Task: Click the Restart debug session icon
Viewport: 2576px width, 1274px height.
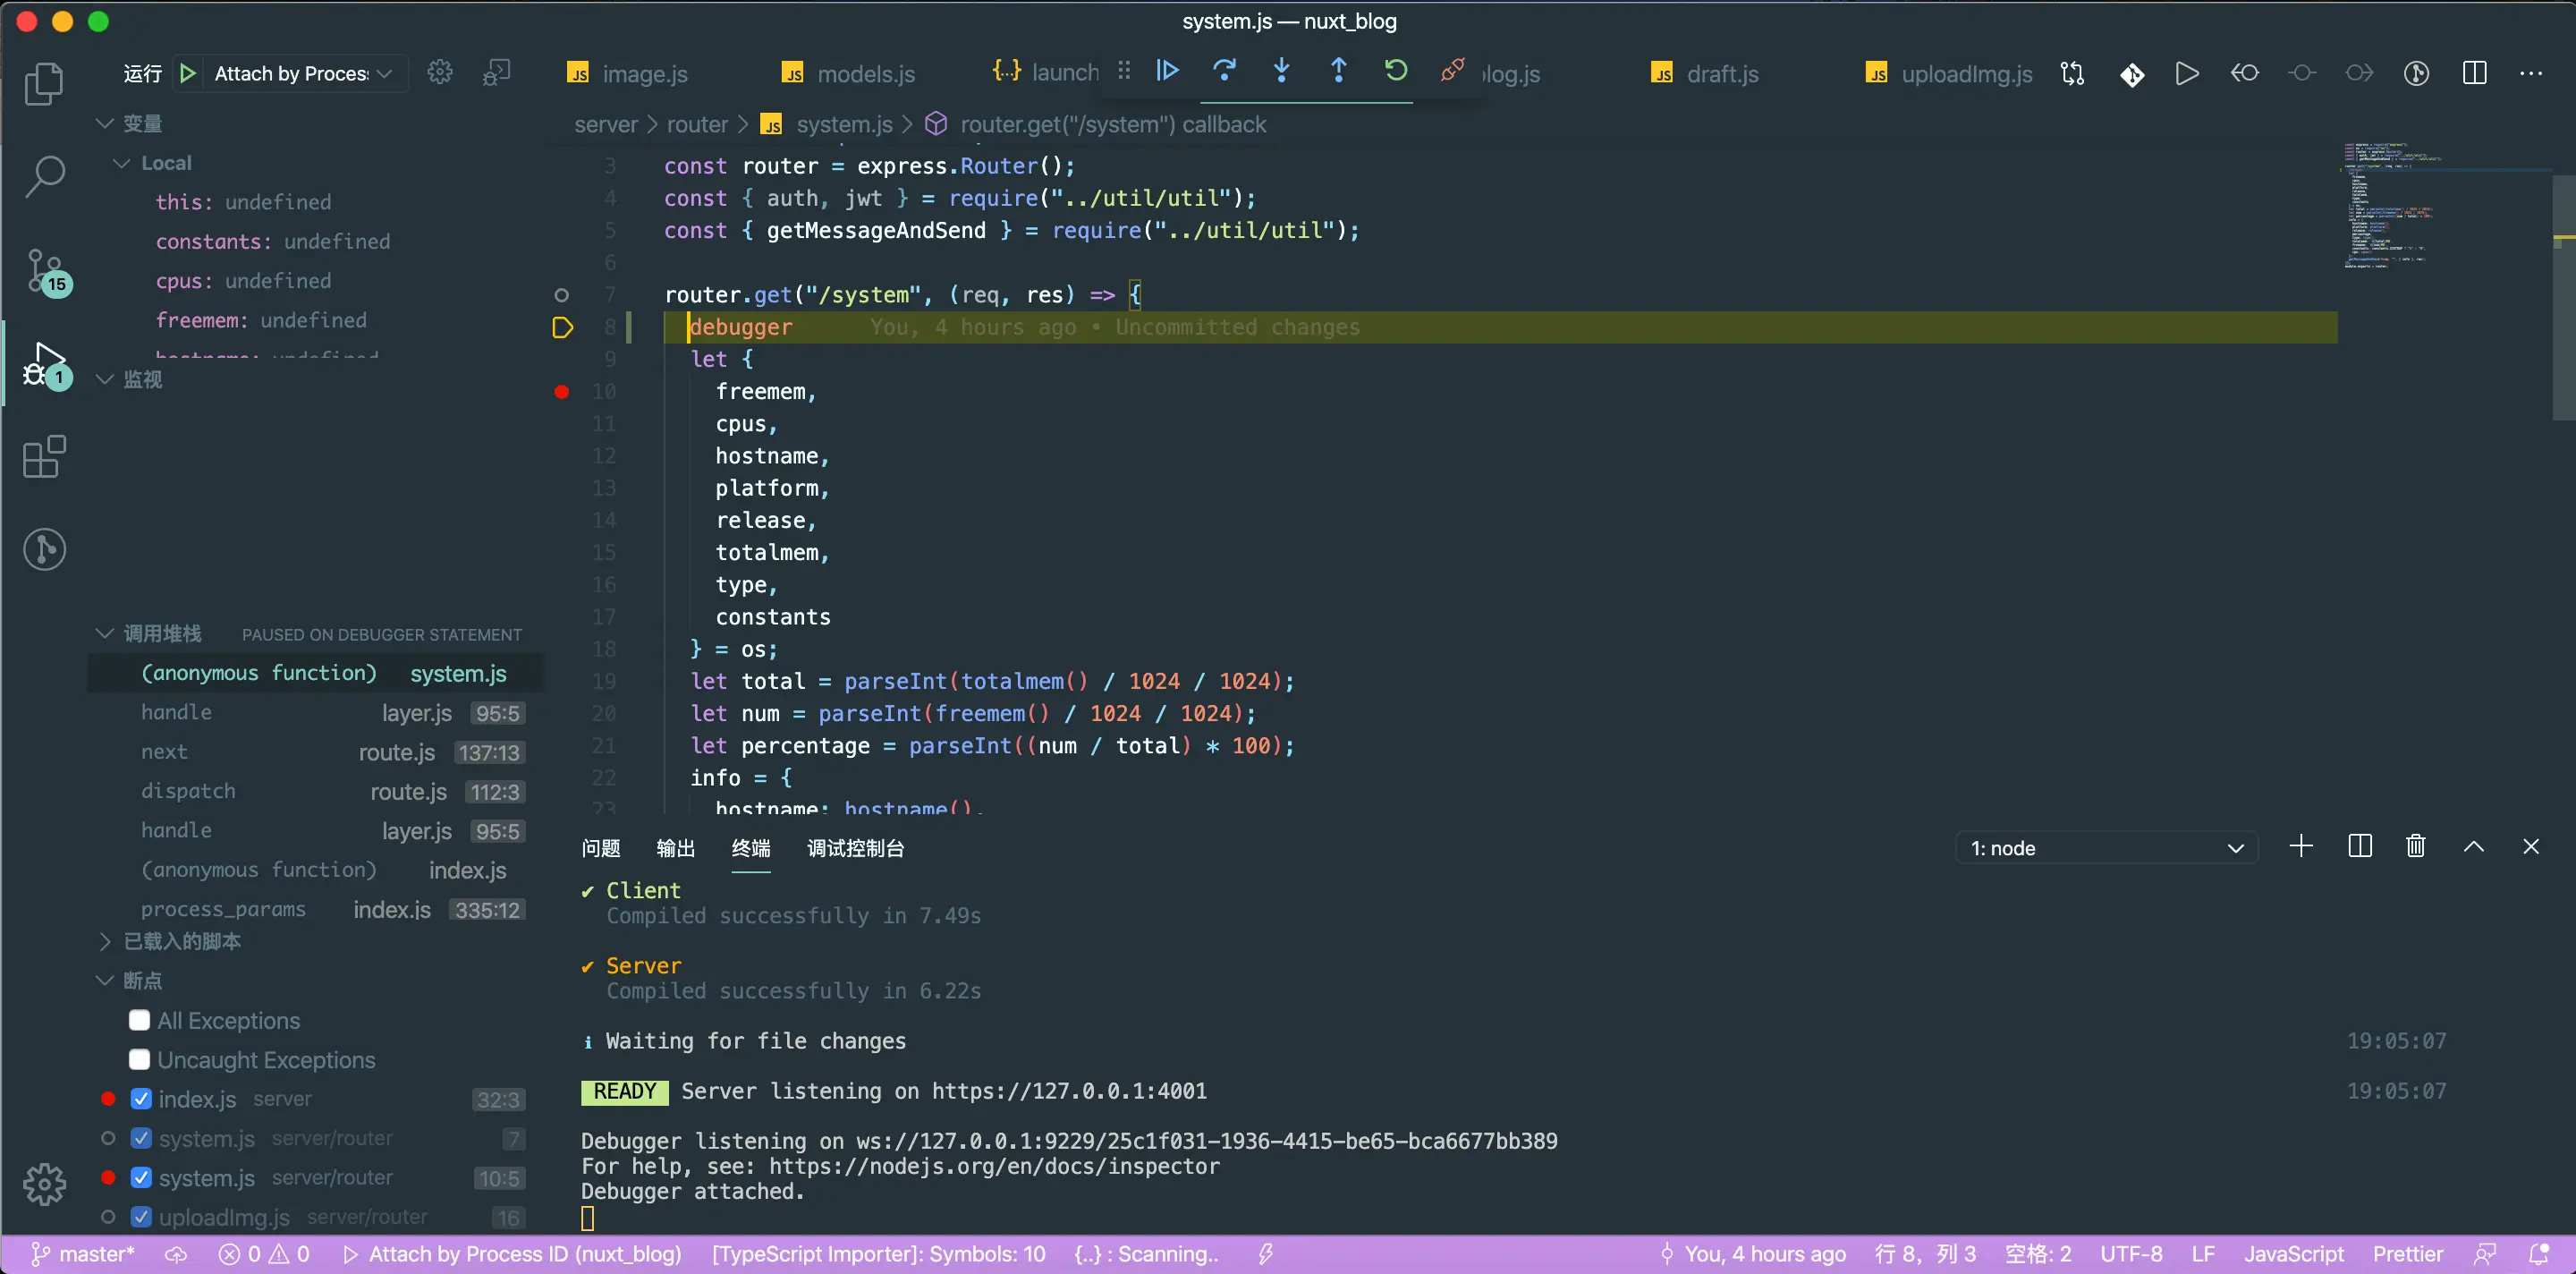Action: pos(1395,71)
